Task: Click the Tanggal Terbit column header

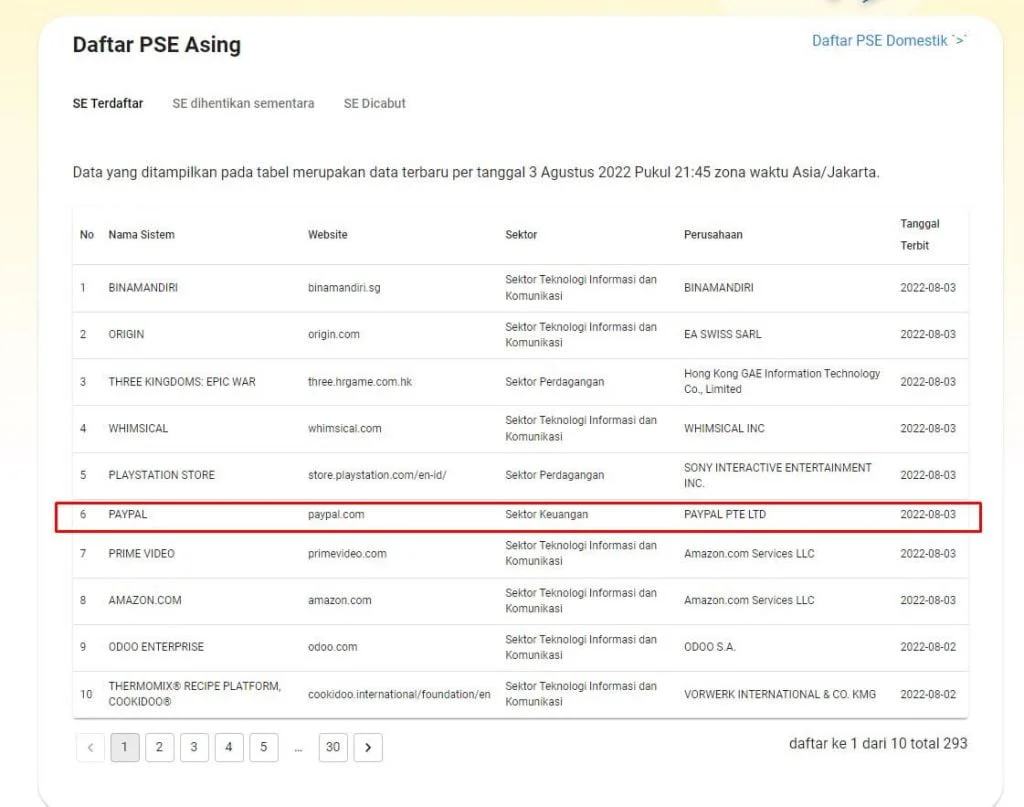Action: (x=920, y=234)
